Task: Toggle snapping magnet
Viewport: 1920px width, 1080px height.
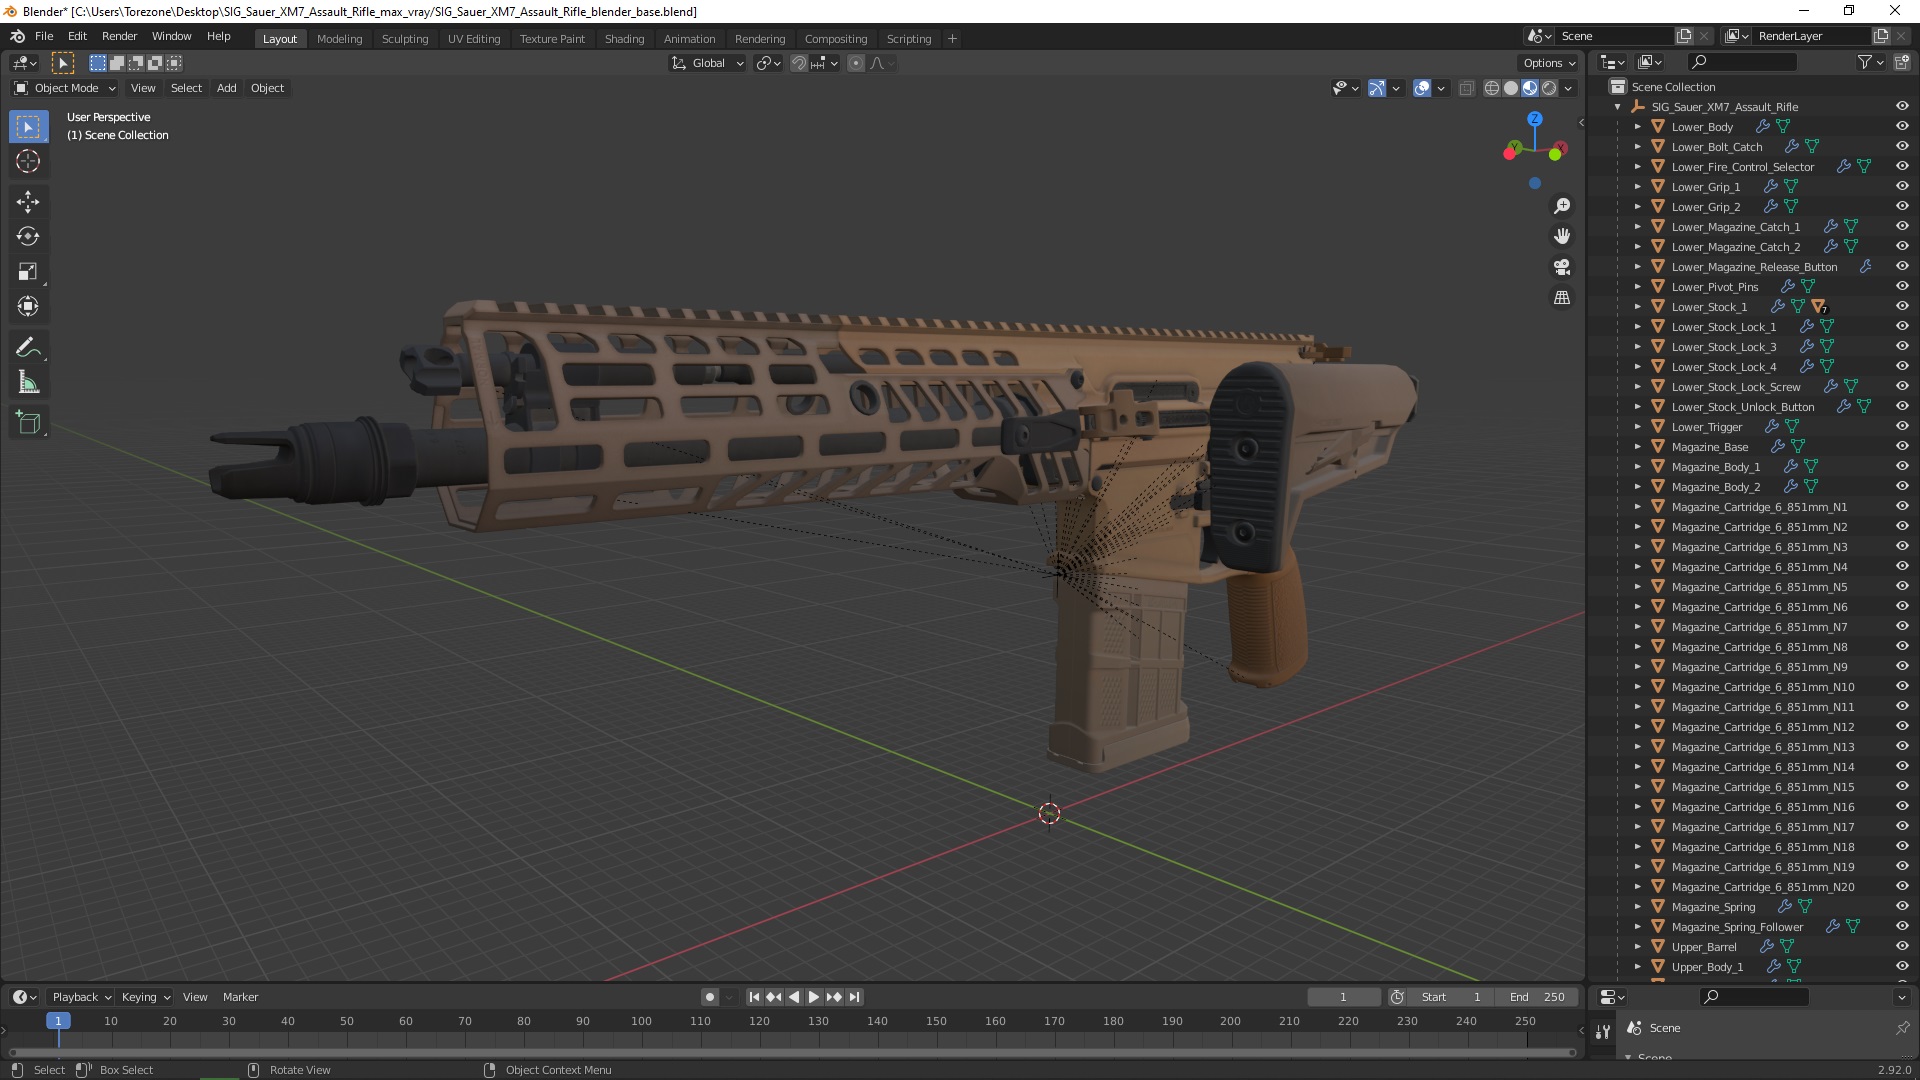Action: (x=798, y=63)
